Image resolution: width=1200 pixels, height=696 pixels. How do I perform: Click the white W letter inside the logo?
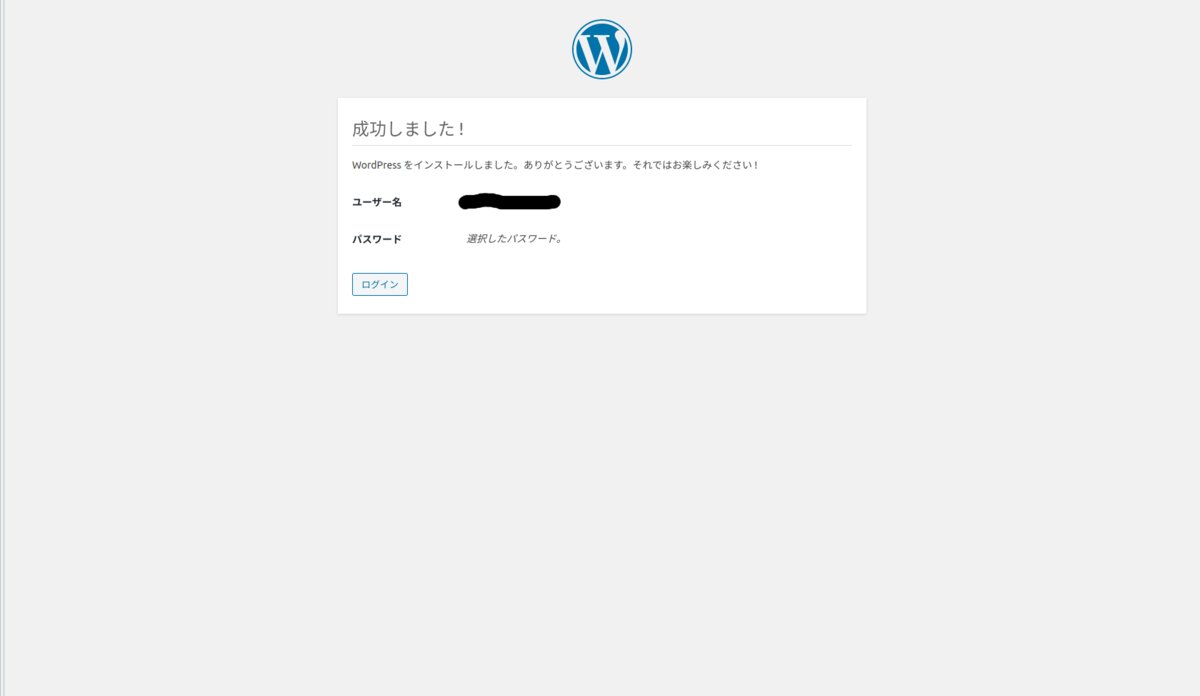(x=602, y=50)
